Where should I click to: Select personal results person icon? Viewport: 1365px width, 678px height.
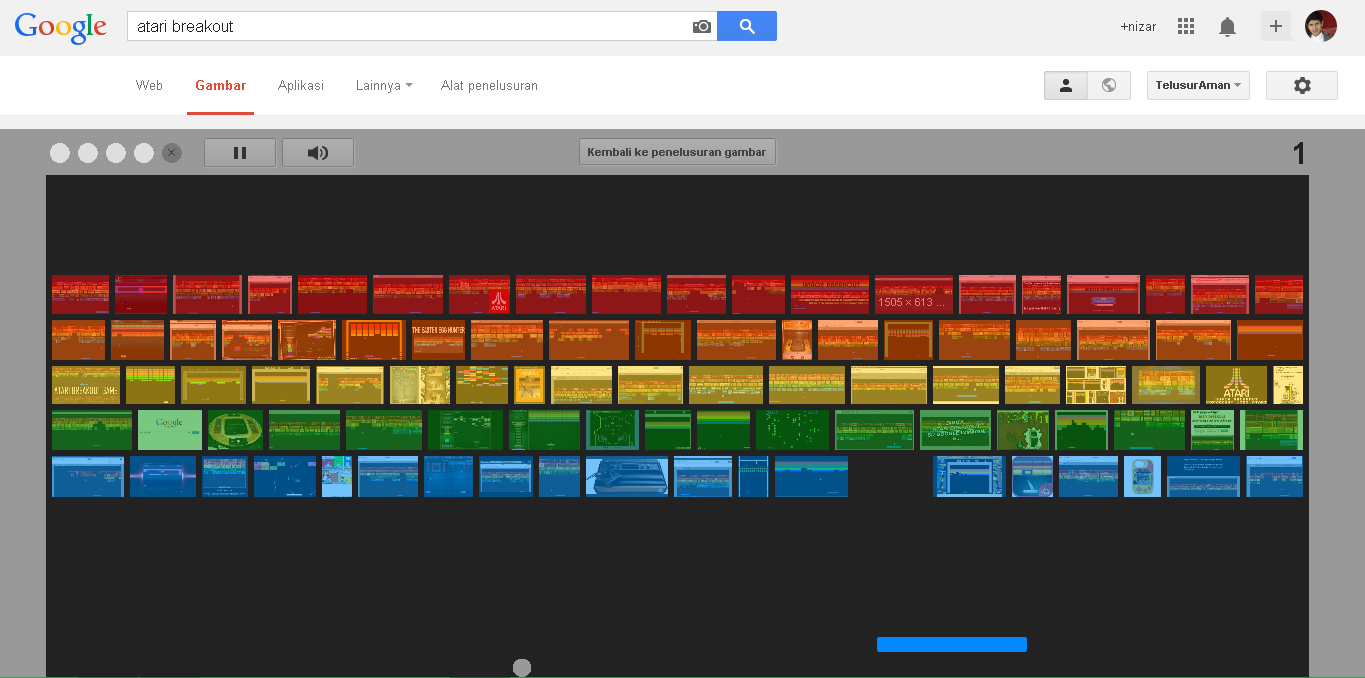click(1066, 86)
